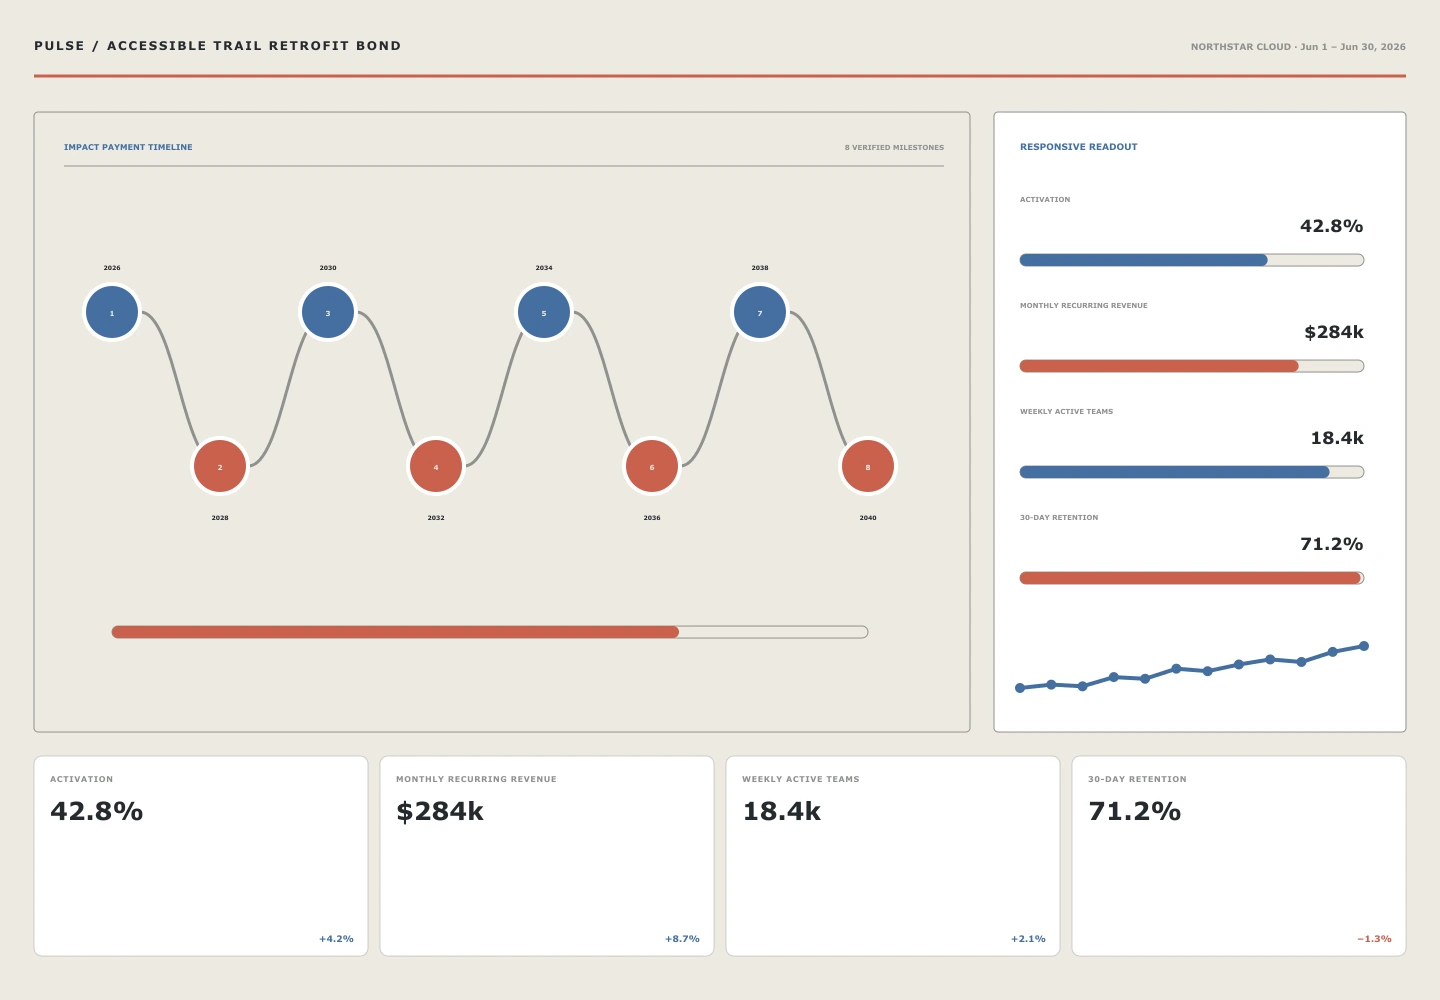Click the 30-Day Retention readout bar
This screenshot has width=1440, height=1000.
pyautogui.click(x=1192, y=578)
